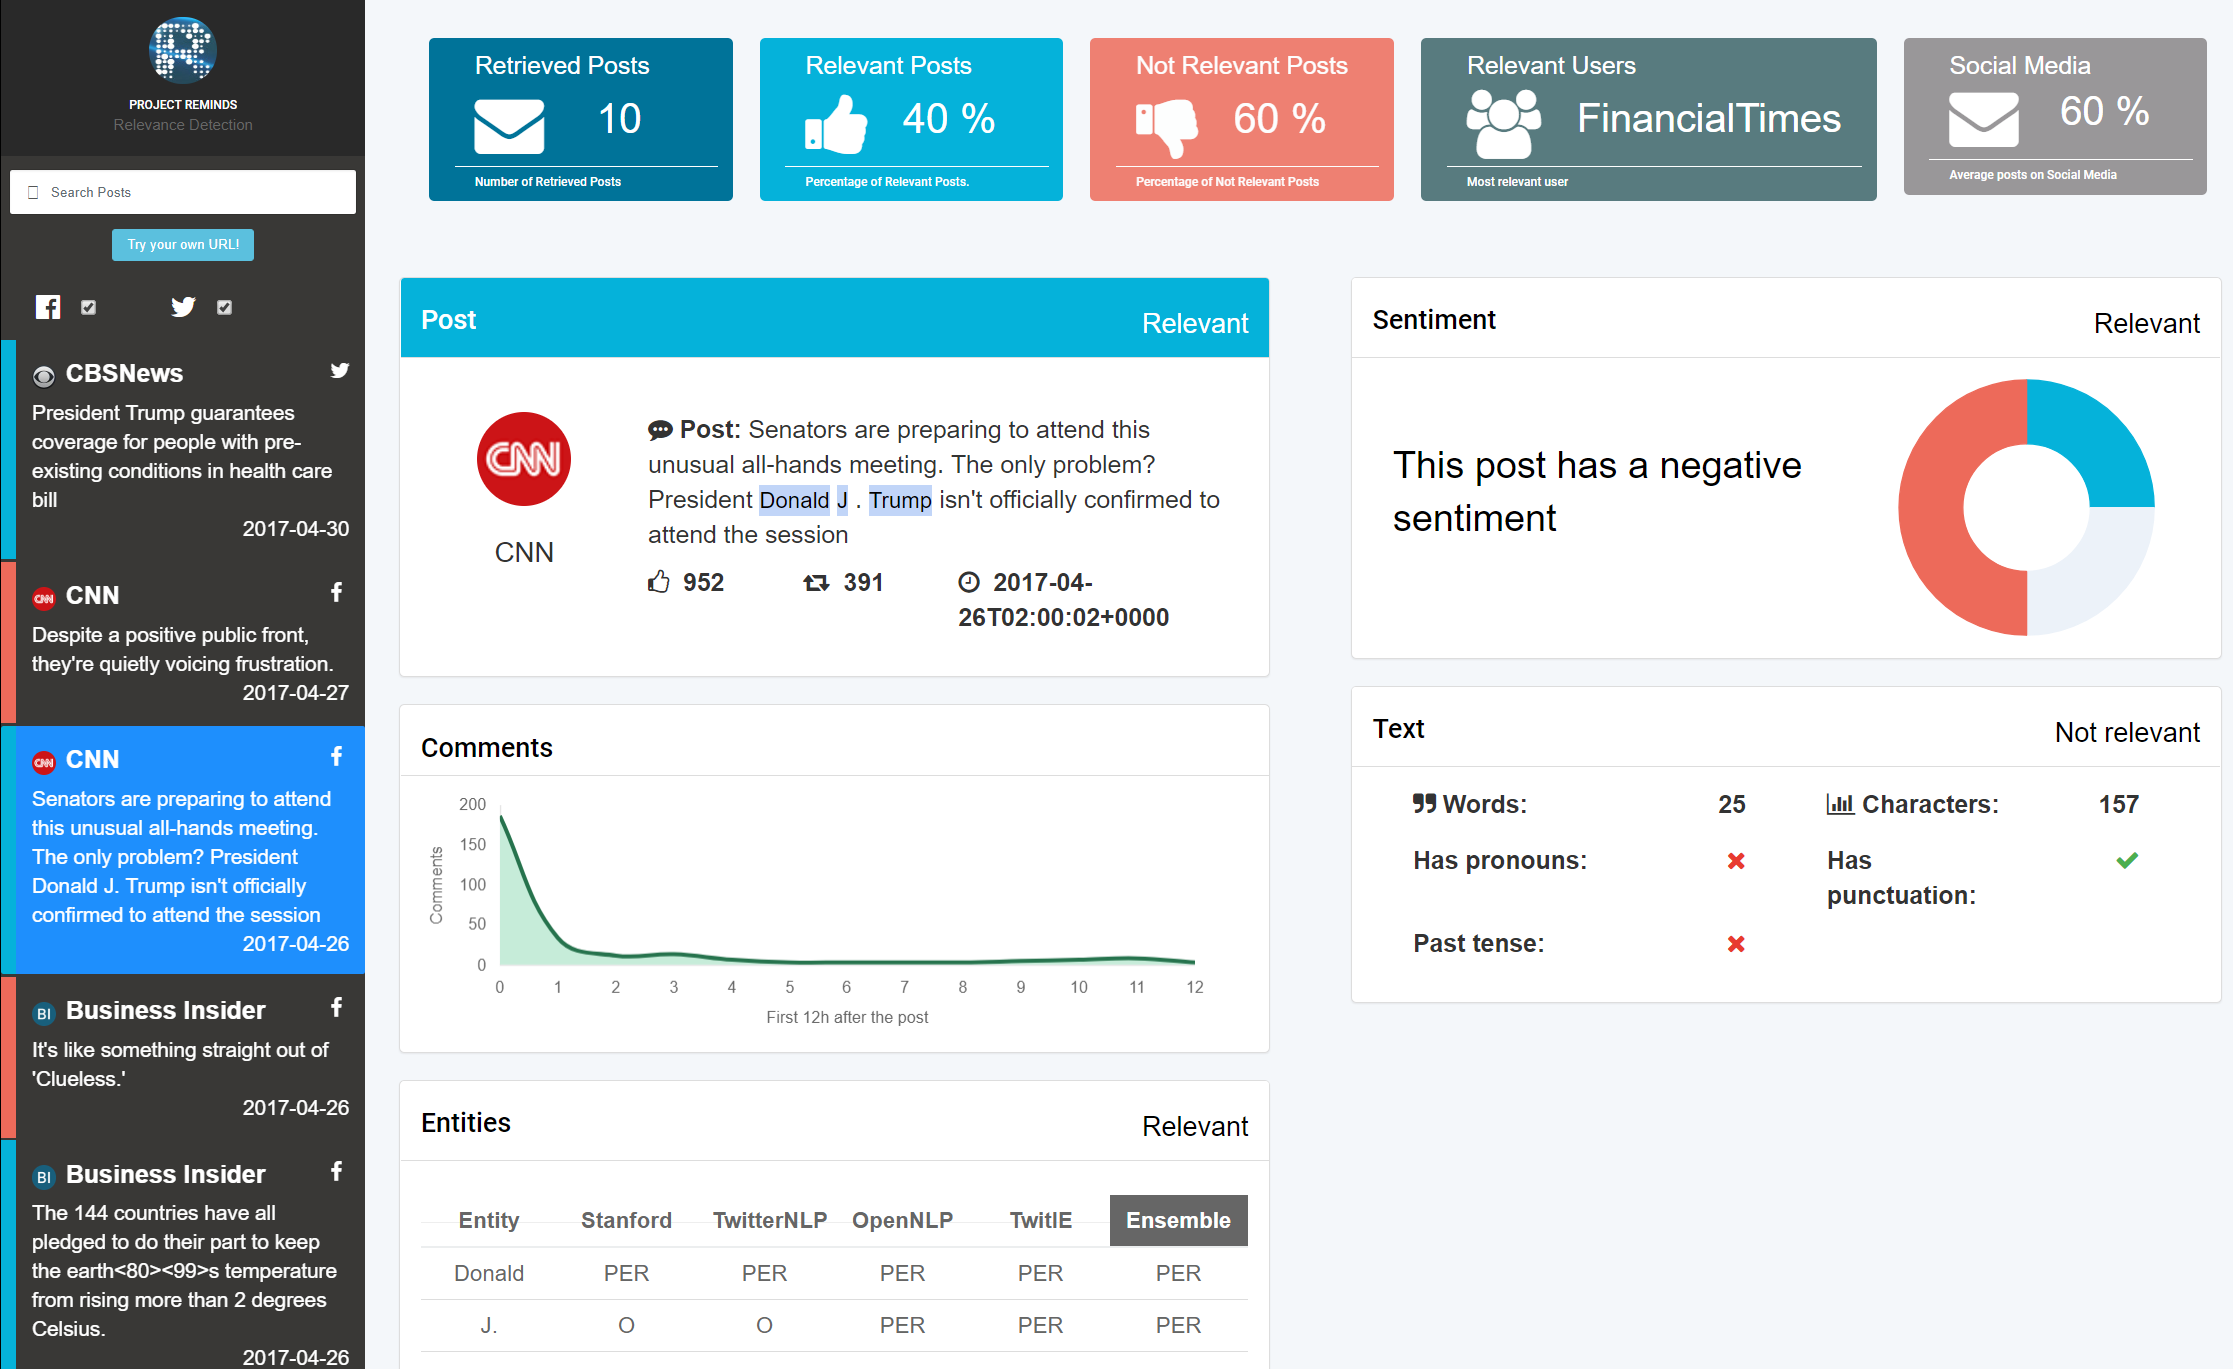Select the Ensemble column header
2233x1369 pixels.
click(x=1178, y=1220)
